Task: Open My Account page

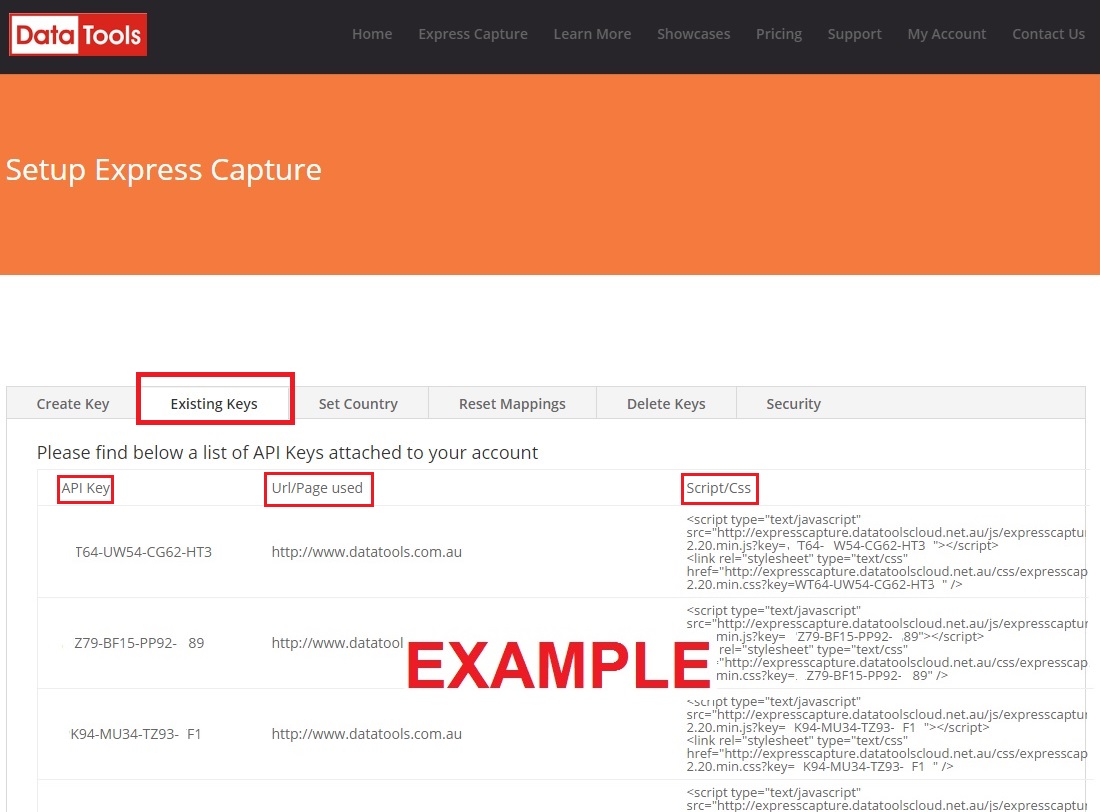Action: 946,34
